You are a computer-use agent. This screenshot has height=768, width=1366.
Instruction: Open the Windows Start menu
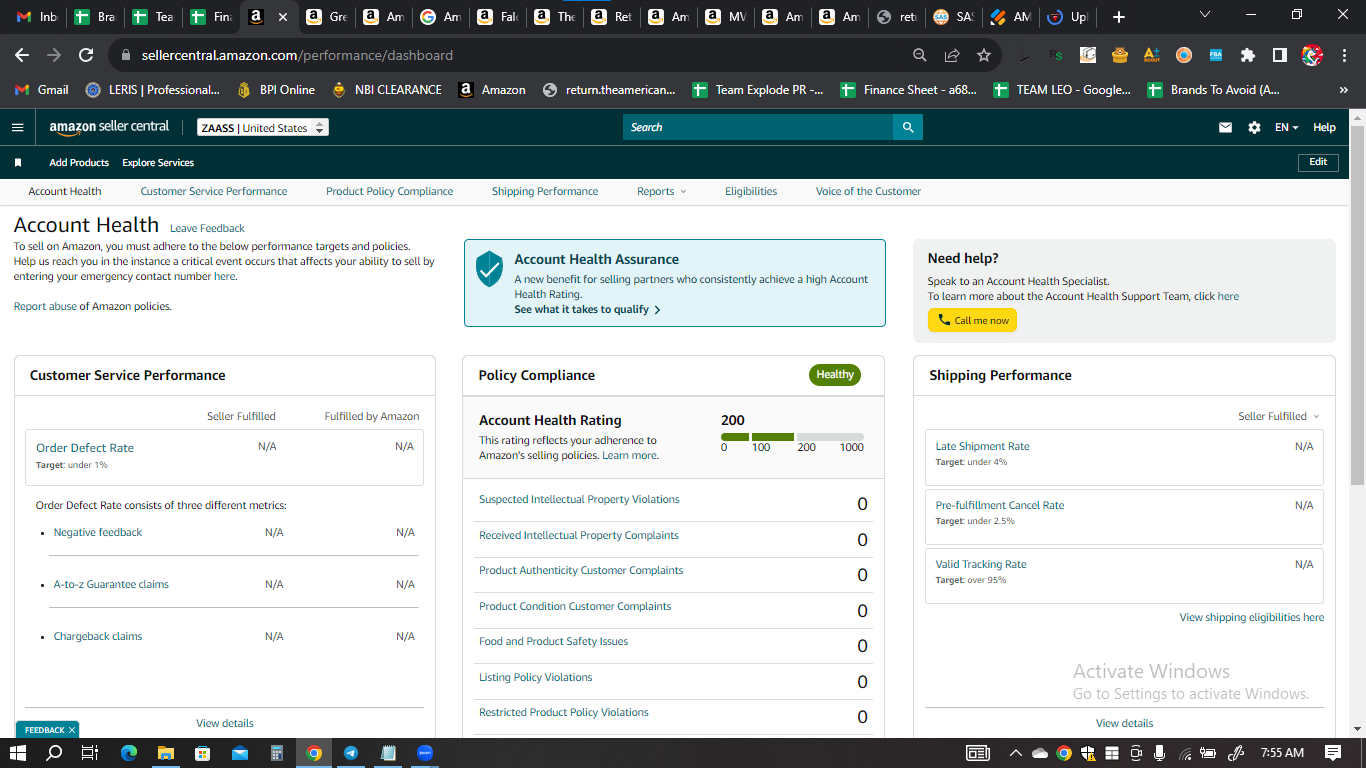pos(19,753)
